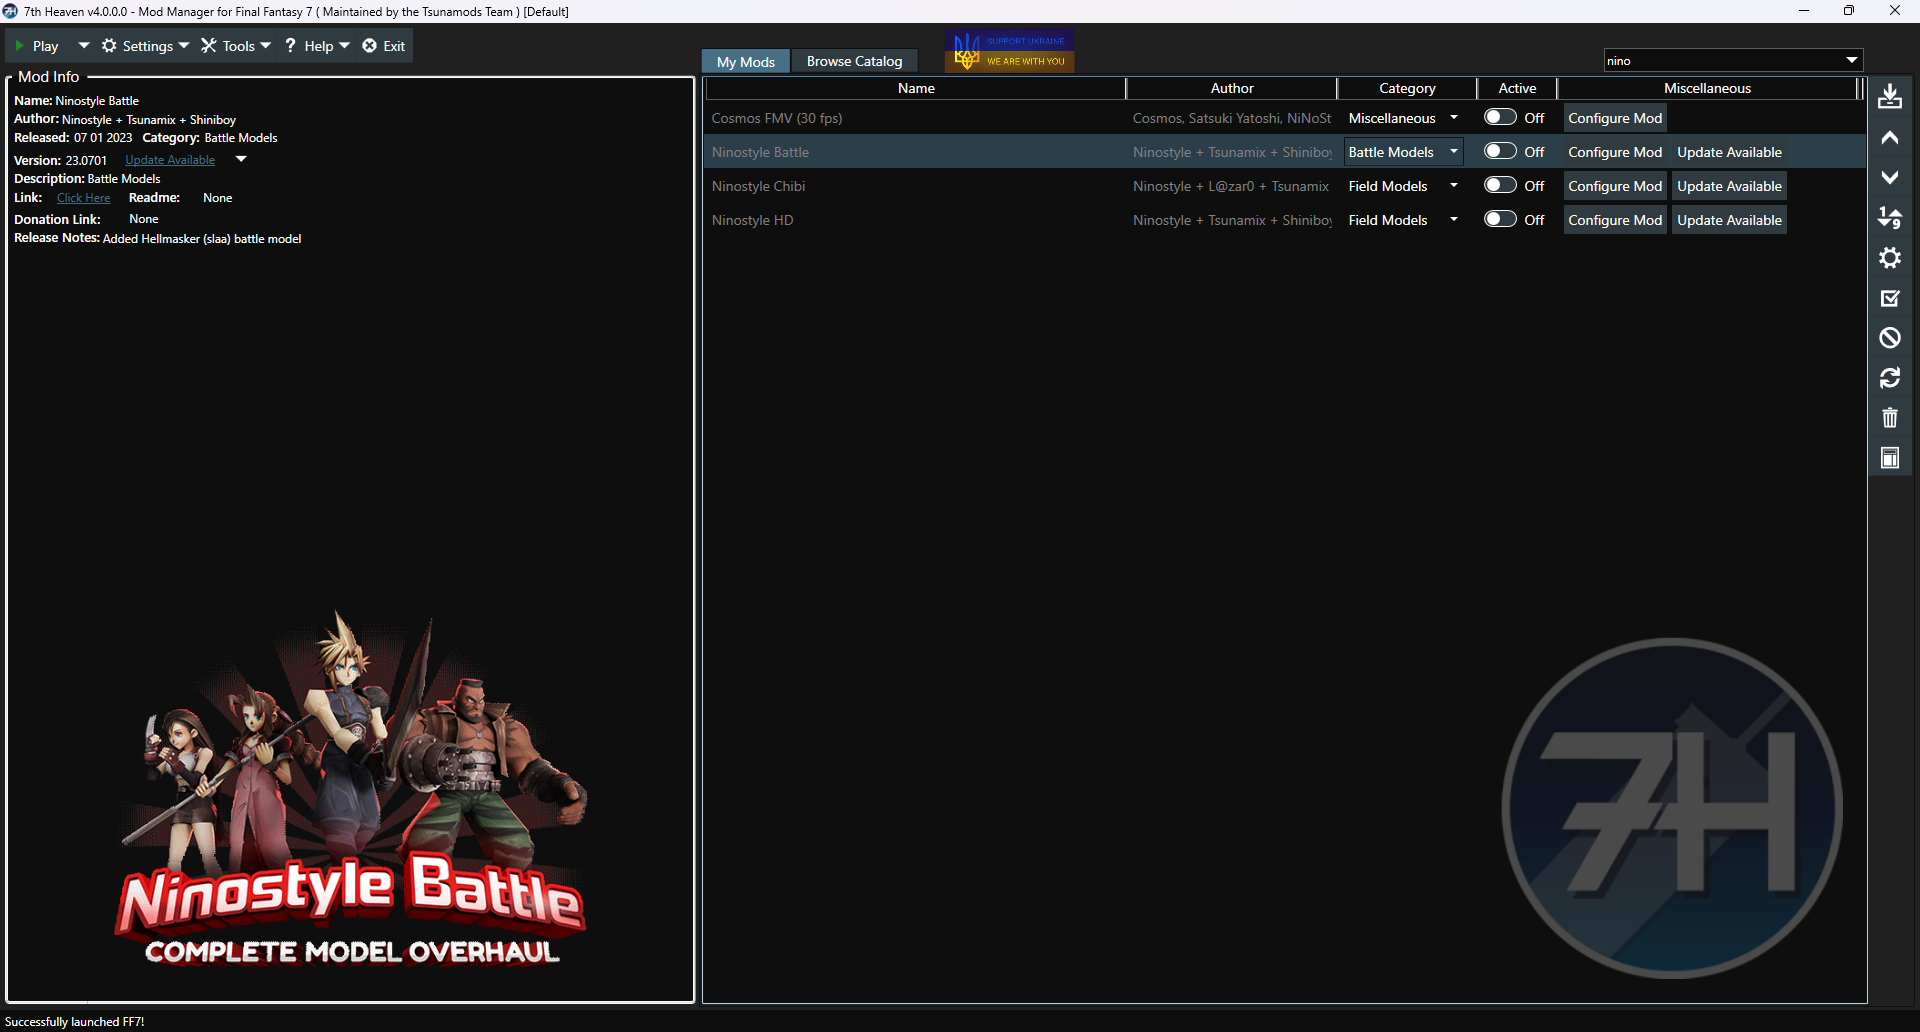The width and height of the screenshot is (1920, 1032).
Task: Click the trash can icon in the side toolbar
Action: 1889,418
